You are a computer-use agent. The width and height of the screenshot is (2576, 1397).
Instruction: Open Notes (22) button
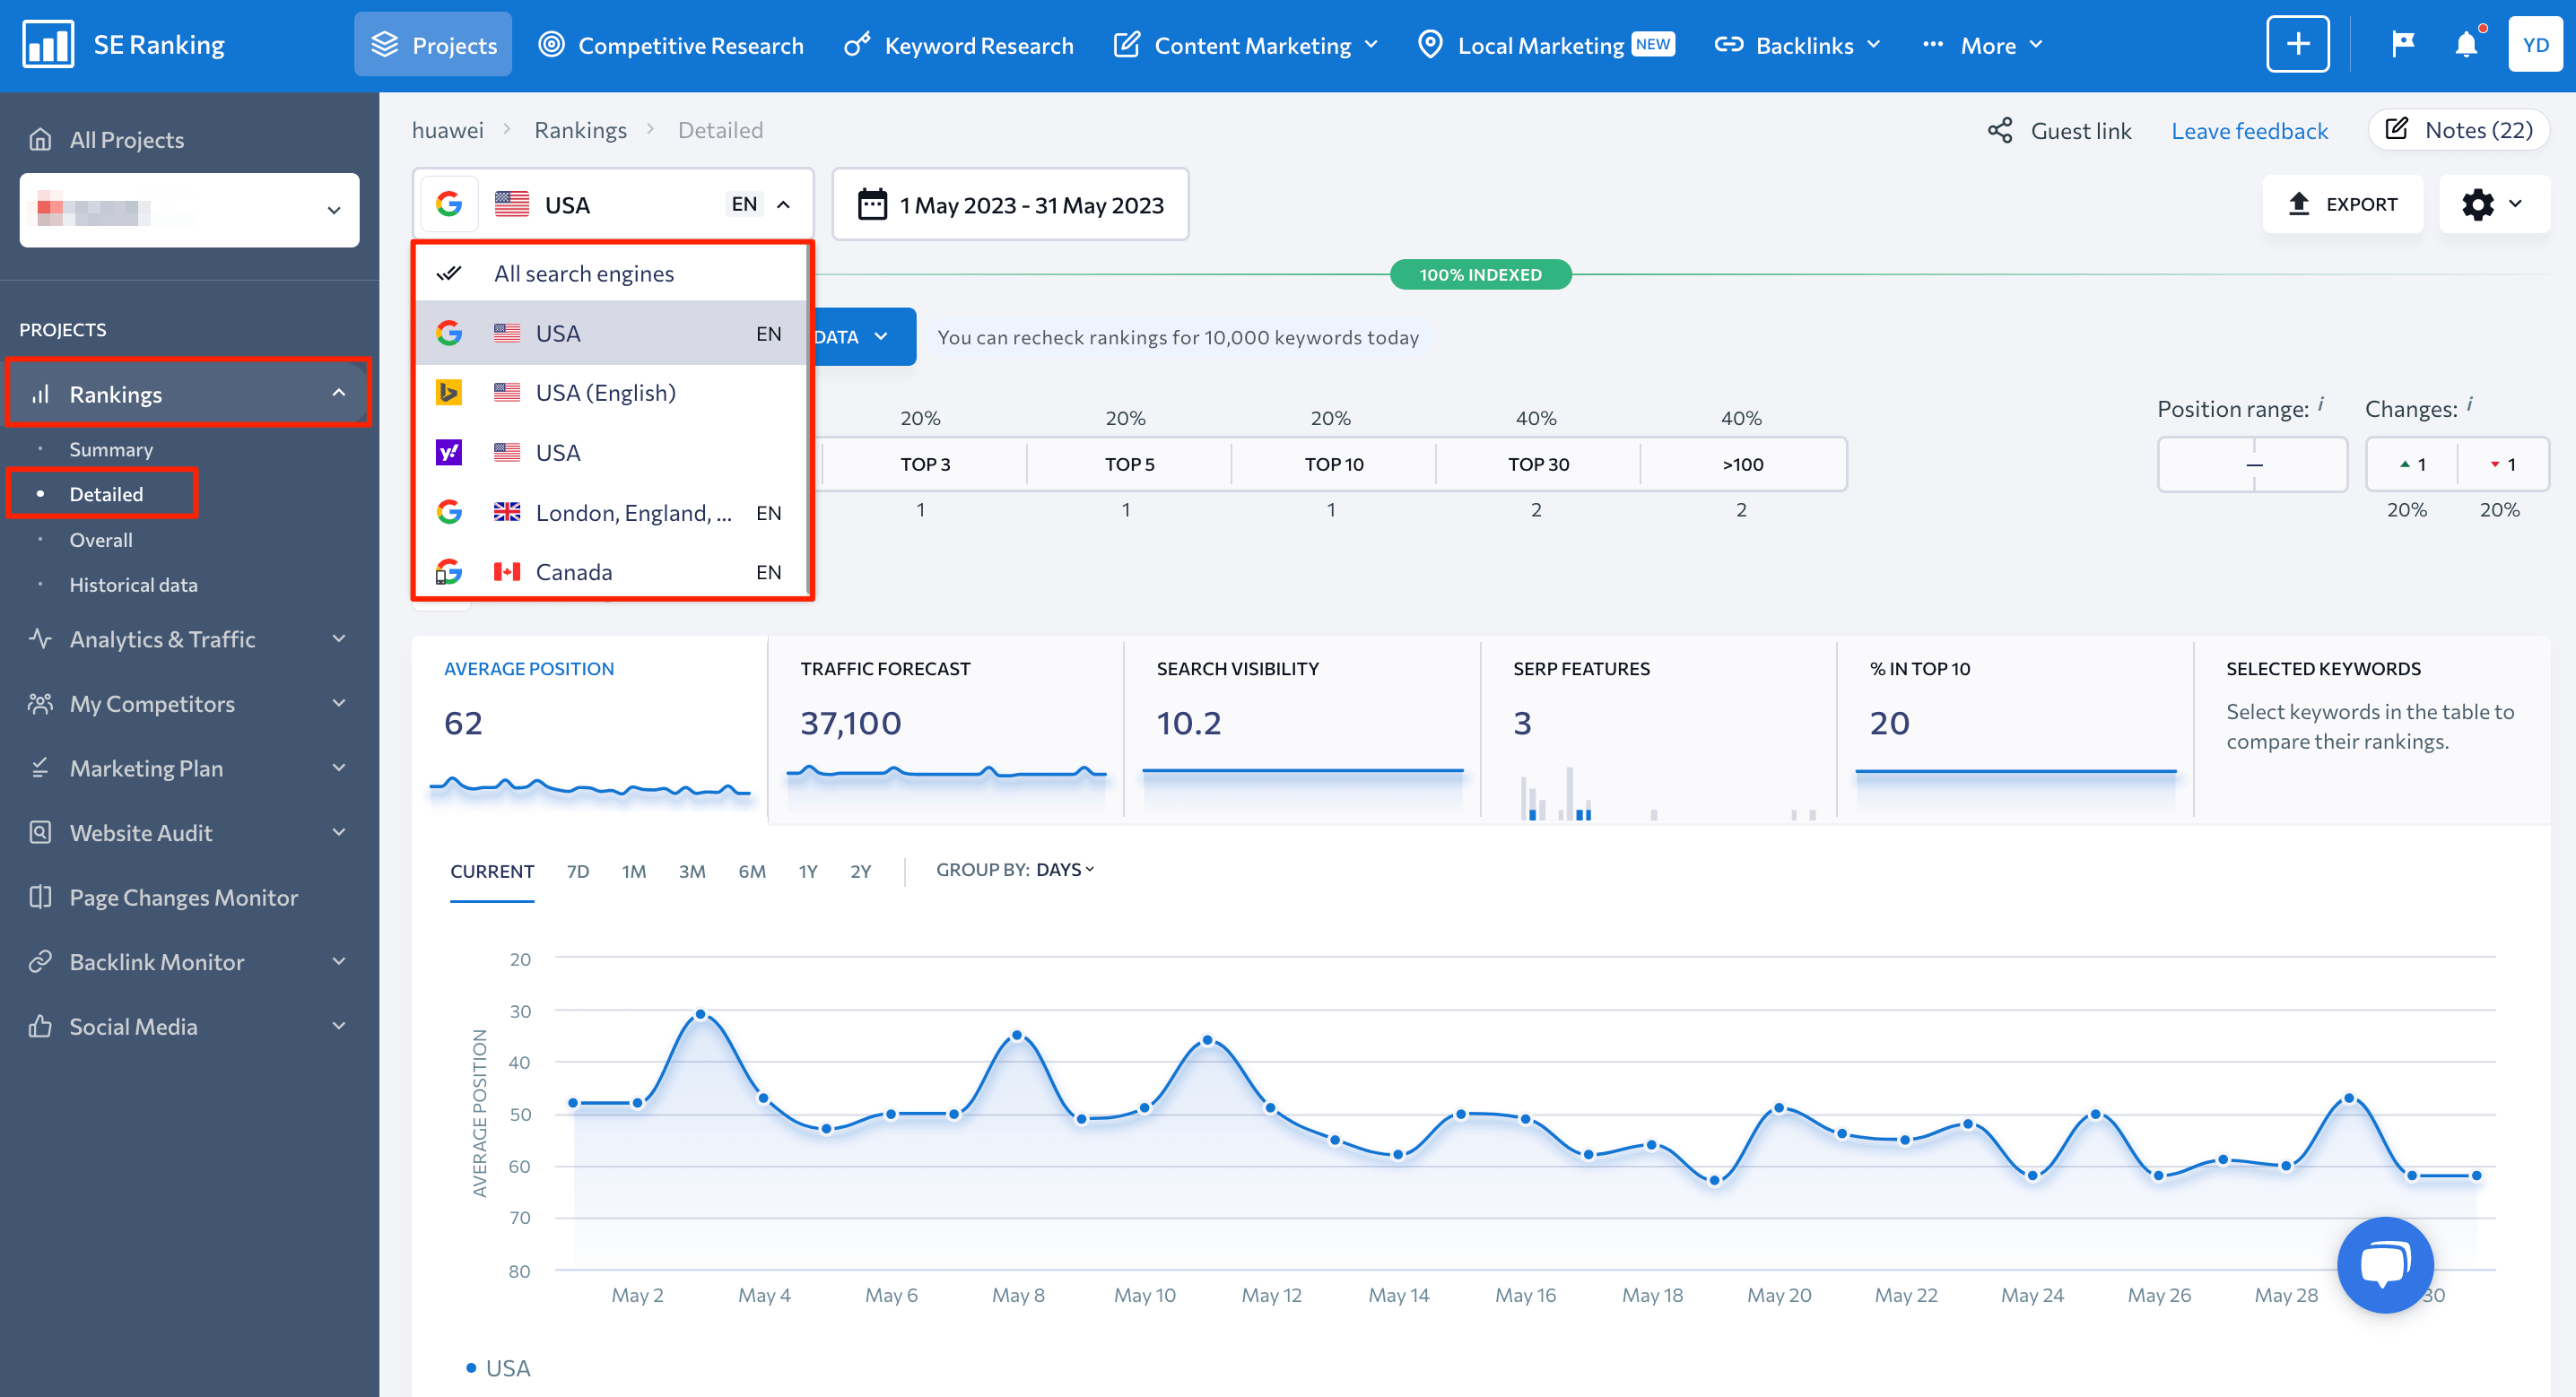[x=2458, y=130]
